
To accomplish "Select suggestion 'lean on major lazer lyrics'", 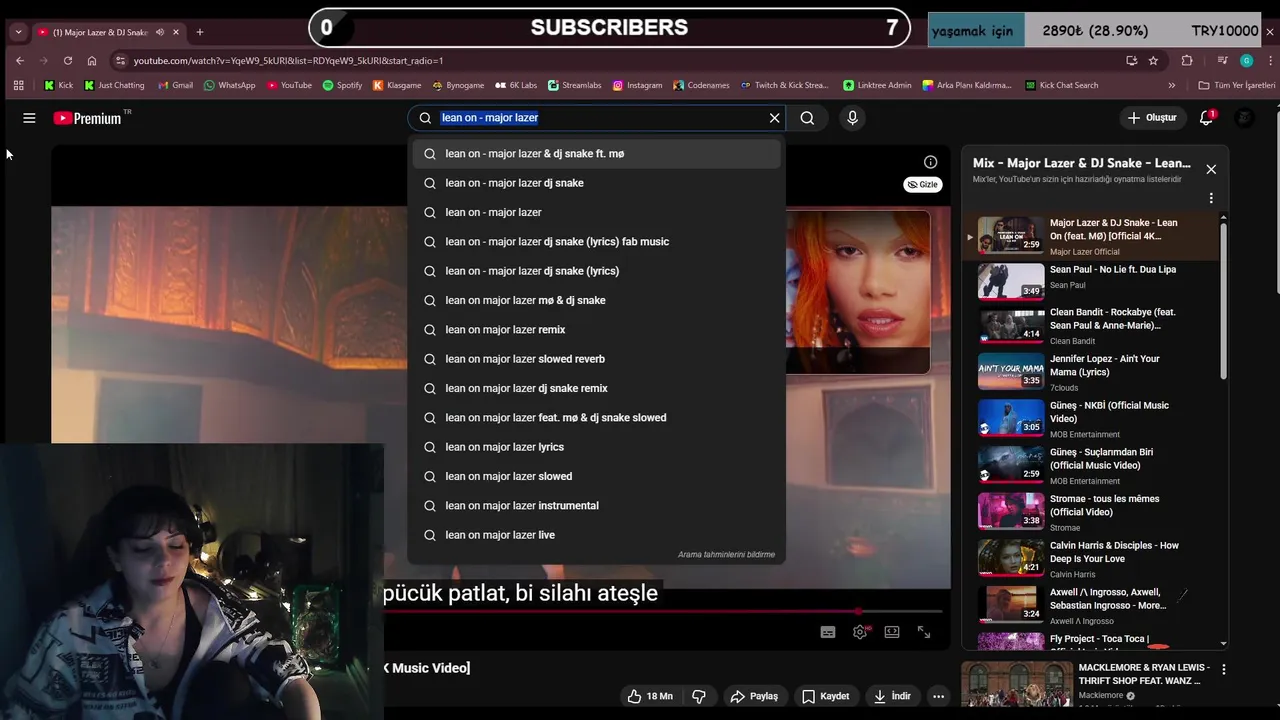I will coord(596,447).
